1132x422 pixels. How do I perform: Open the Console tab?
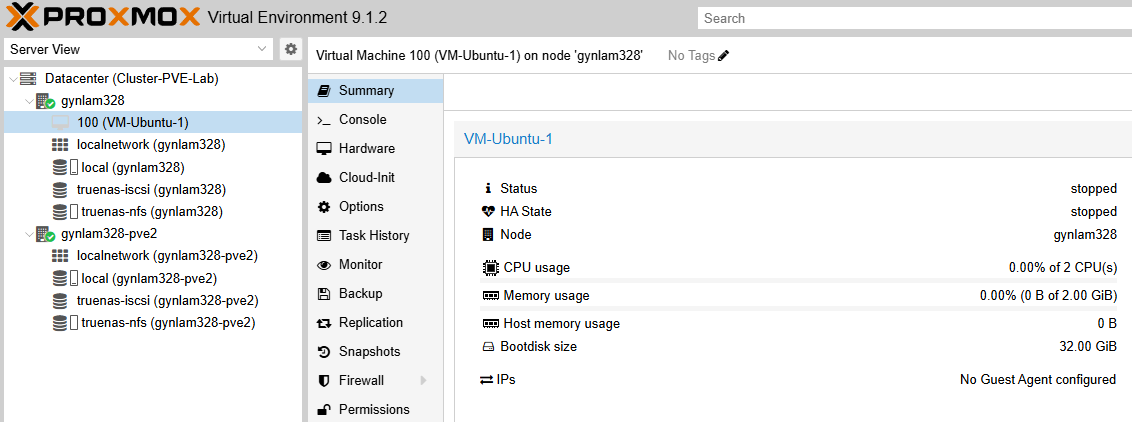pyautogui.click(x=375, y=120)
